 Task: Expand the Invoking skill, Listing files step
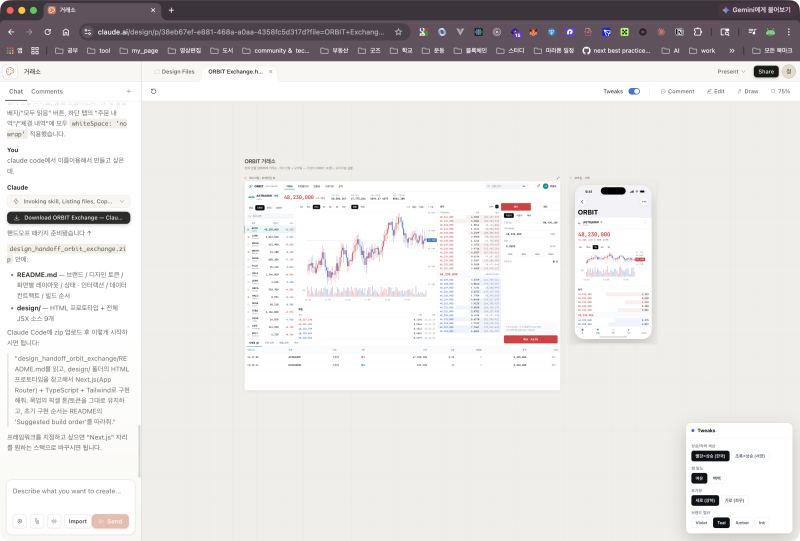pos(68,202)
